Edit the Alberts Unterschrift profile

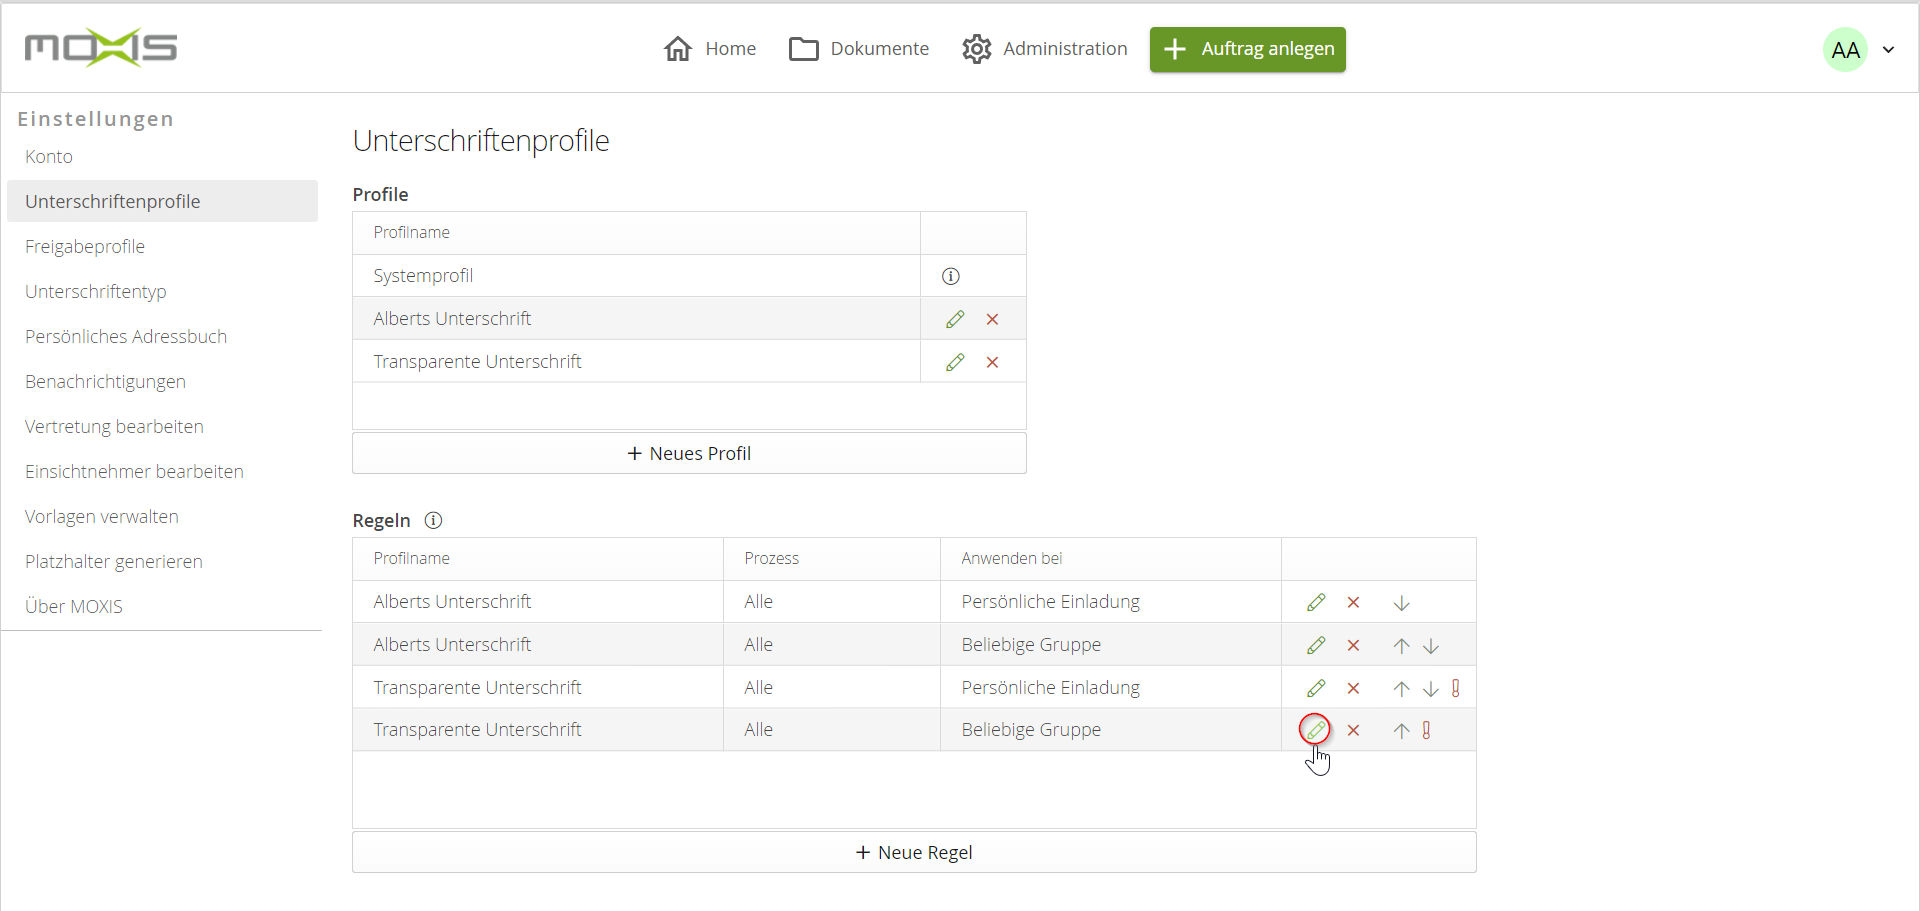[955, 319]
